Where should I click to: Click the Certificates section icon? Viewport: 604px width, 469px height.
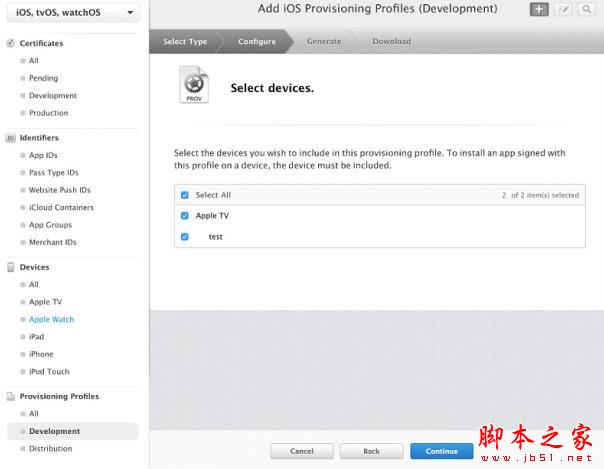point(11,43)
